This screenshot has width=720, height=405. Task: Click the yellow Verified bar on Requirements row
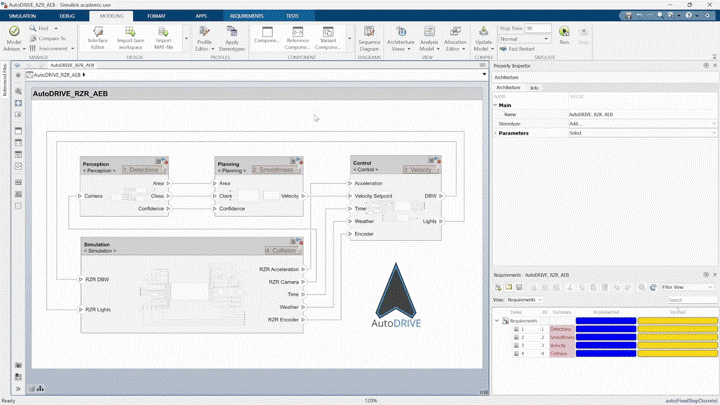pos(677,321)
